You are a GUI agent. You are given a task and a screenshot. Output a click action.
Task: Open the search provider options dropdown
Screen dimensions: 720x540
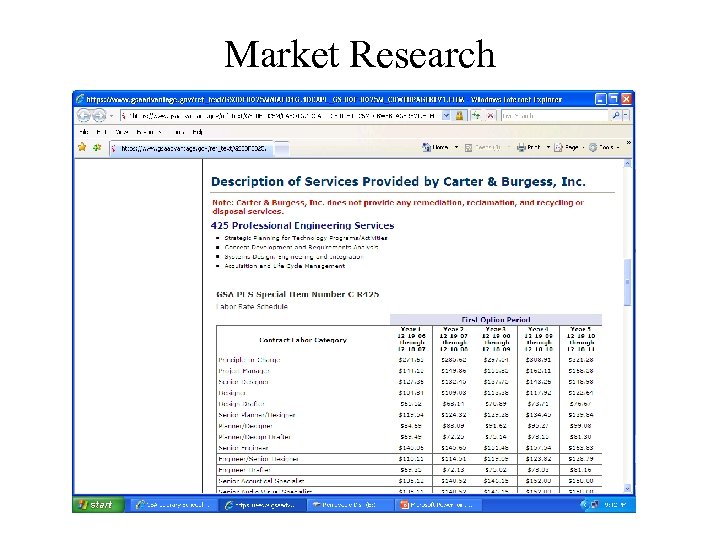[x=626, y=116]
